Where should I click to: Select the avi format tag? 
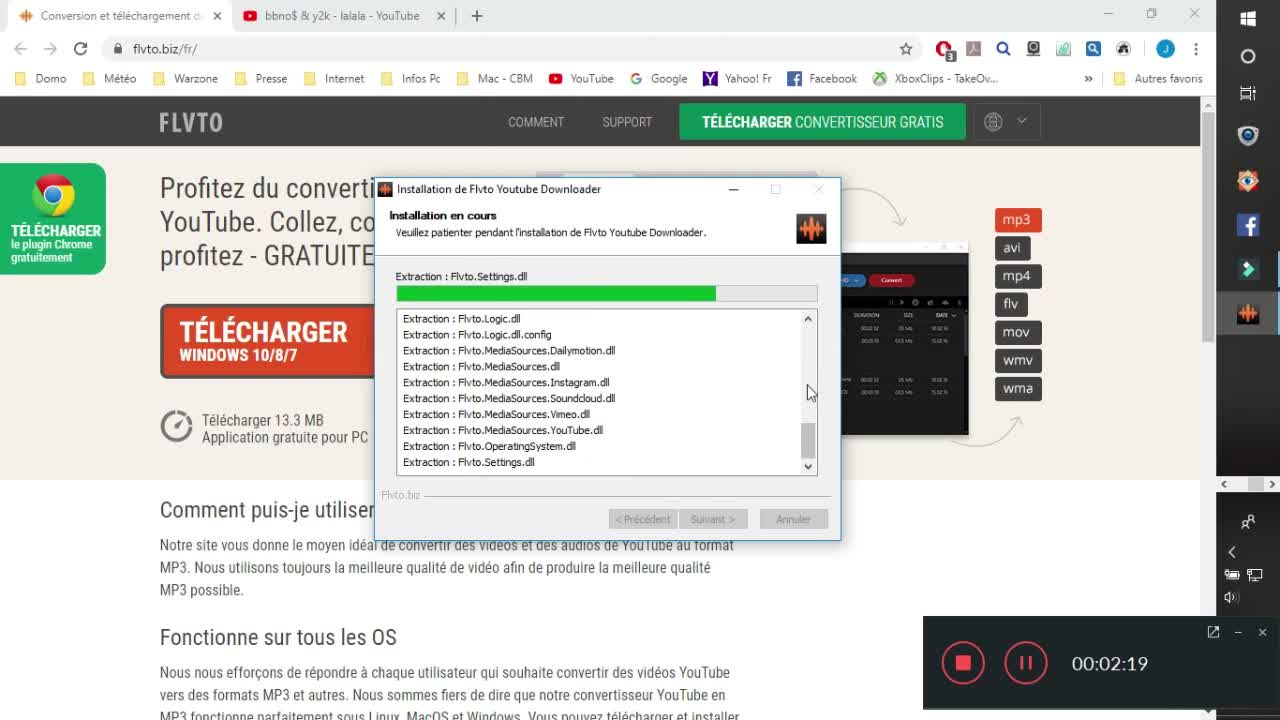point(1012,248)
